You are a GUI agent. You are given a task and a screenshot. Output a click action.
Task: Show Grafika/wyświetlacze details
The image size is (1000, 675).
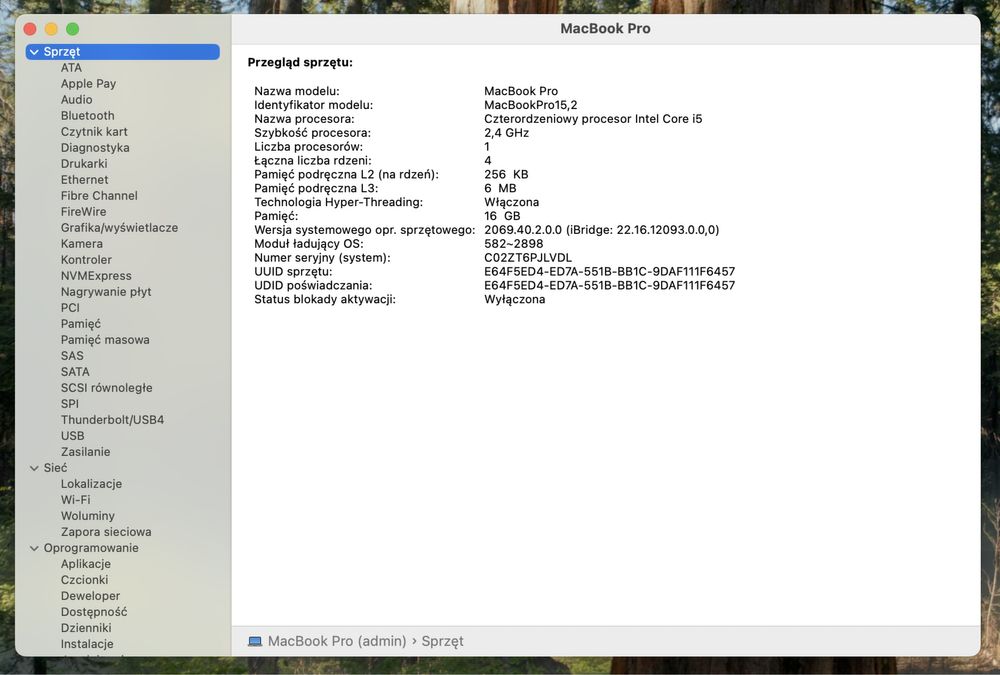(119, 228)
